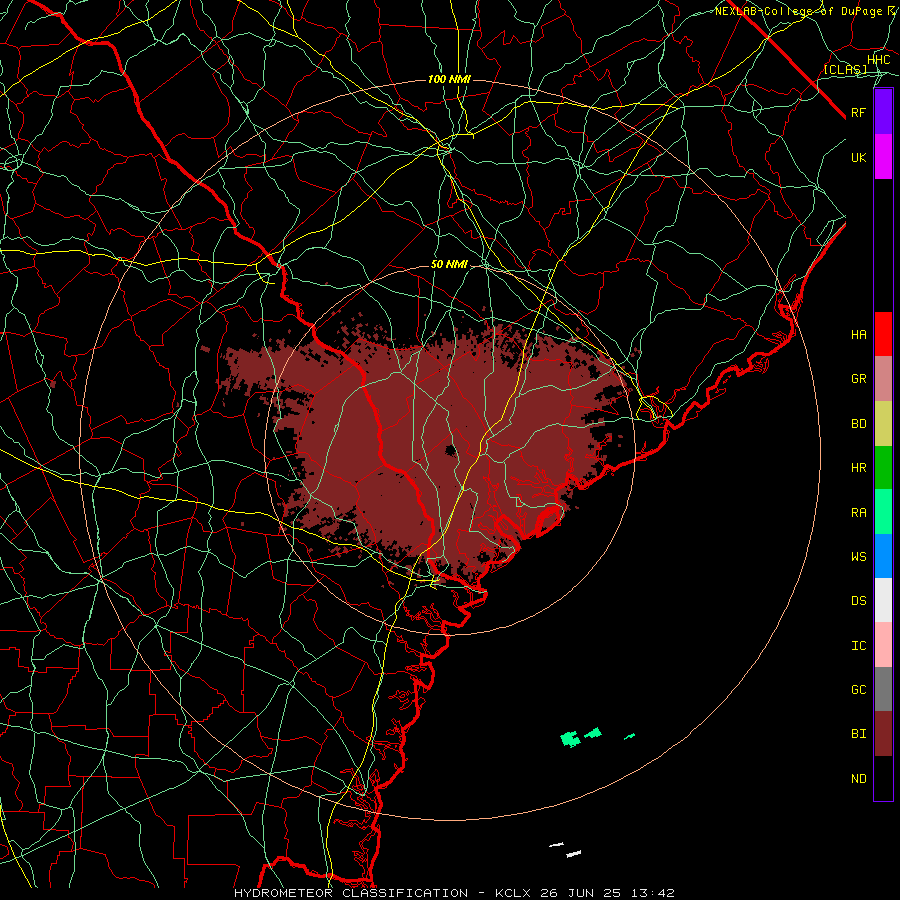Click the blue WS legend swatch
The height and width of the screenshot is (900, 900).
[883, 556]
